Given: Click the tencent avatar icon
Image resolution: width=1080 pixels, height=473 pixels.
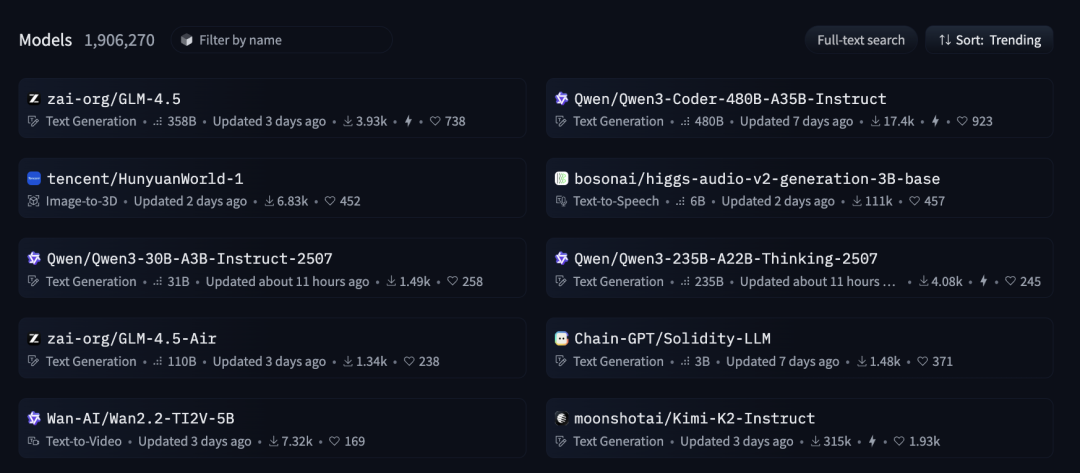Looking at the screenshot, I should (34, 179).
